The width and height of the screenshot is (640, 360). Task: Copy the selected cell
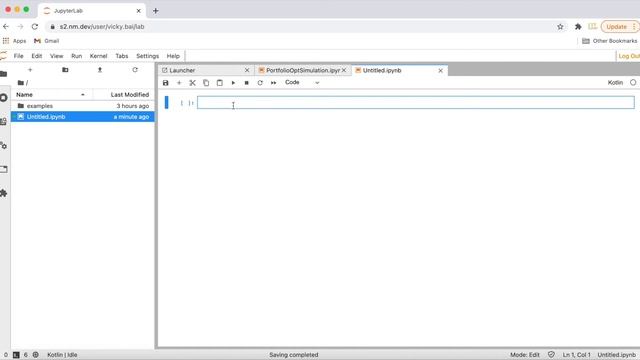tap(206, 83)
